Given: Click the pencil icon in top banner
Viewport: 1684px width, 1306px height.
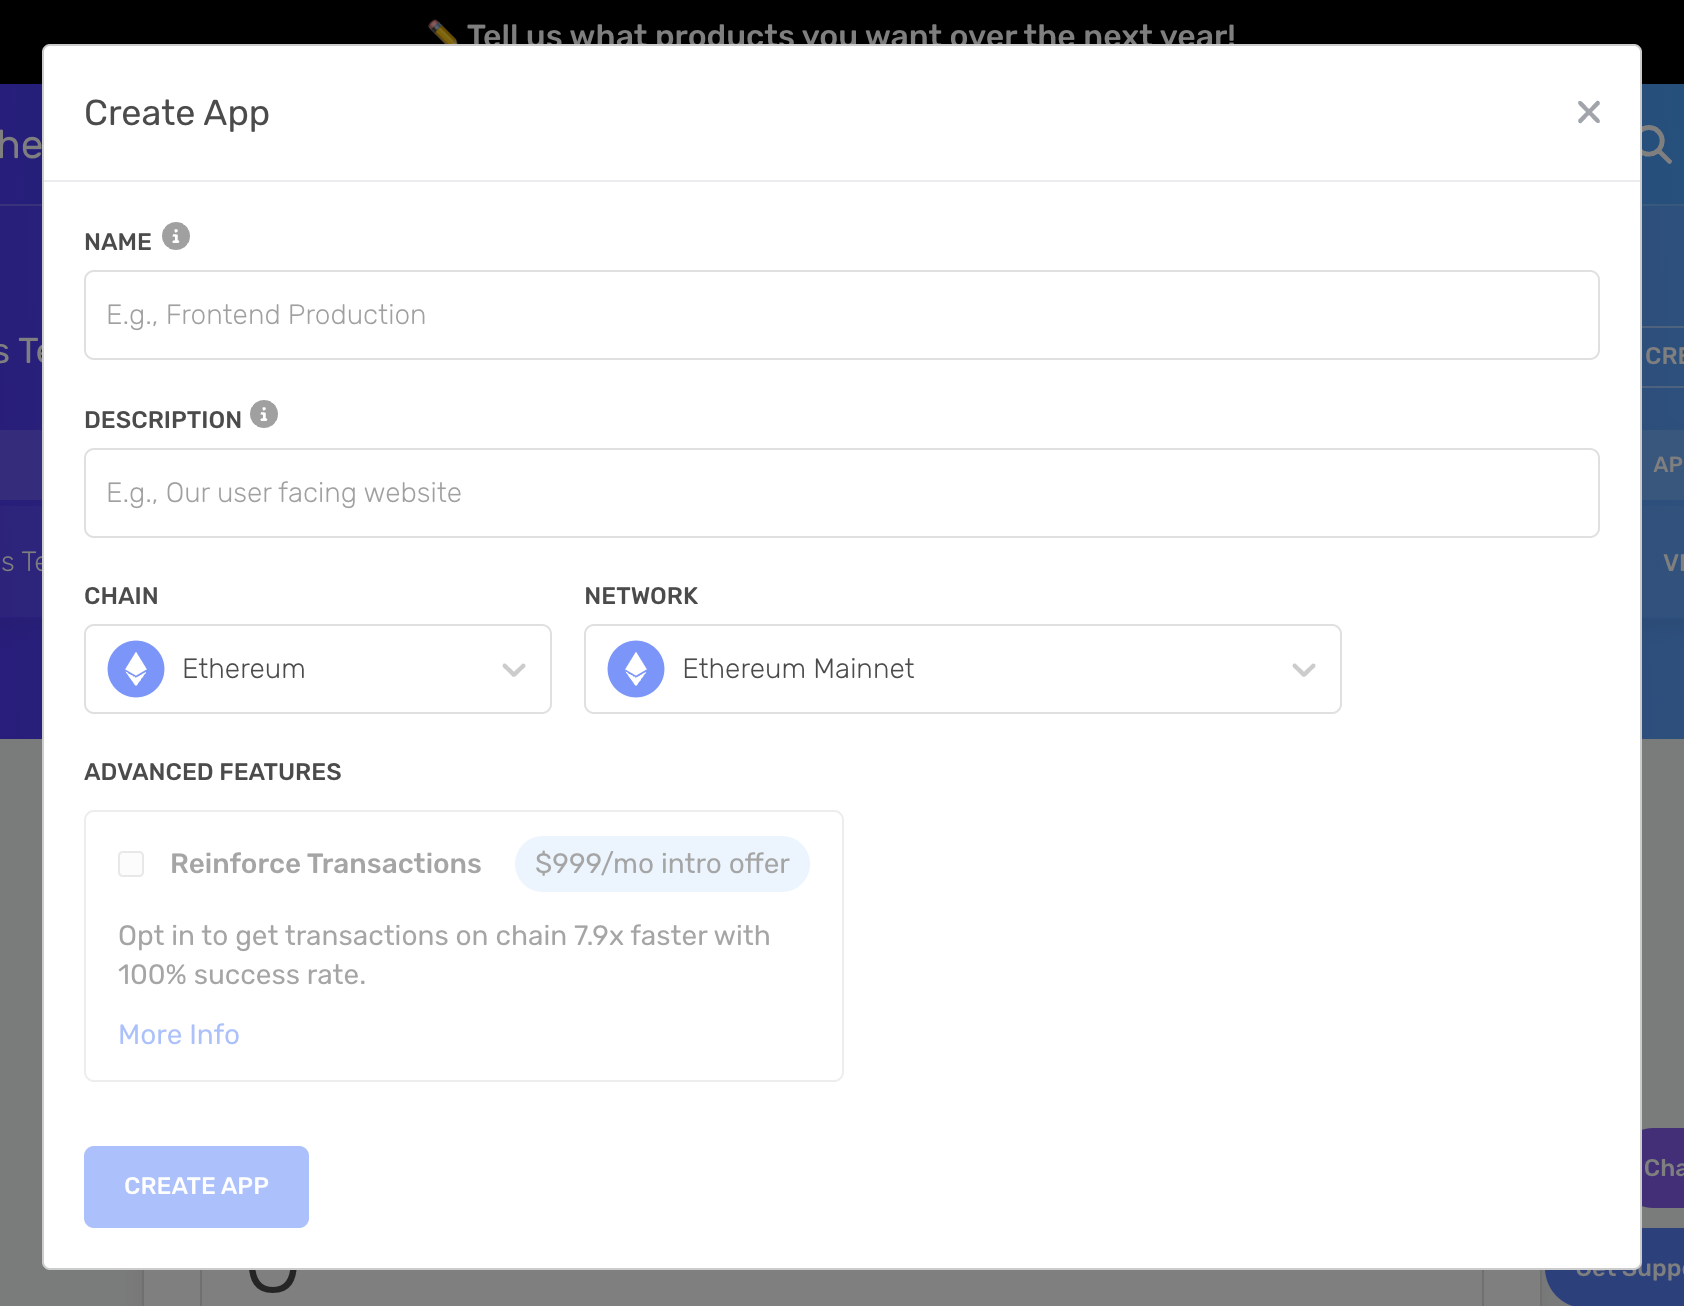Looking at the screenshot, I should click(x=443, y=32).
